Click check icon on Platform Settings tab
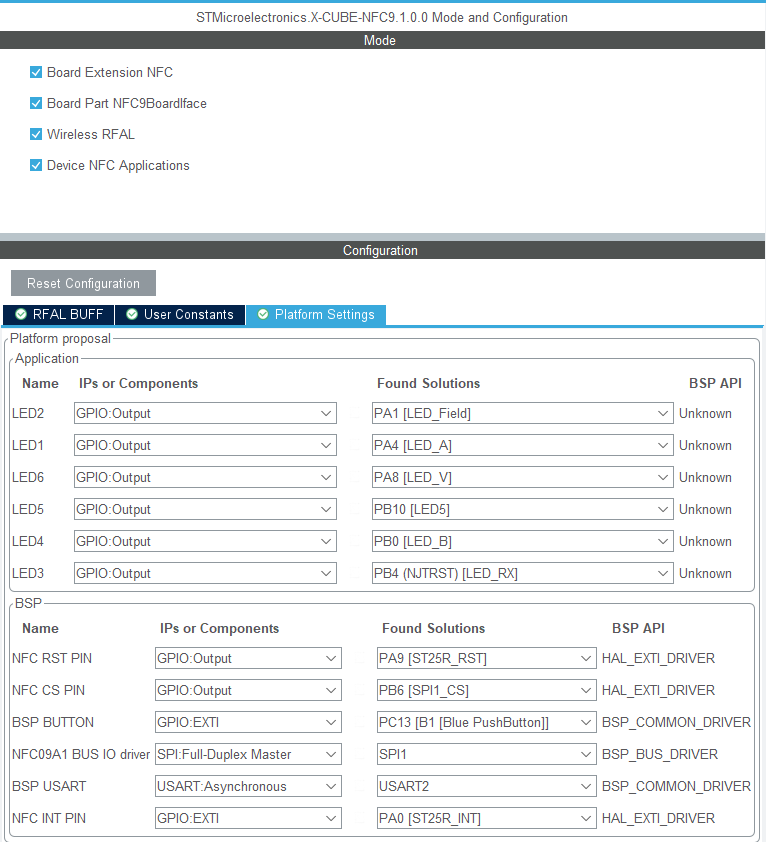 click(x=263, y=314)
